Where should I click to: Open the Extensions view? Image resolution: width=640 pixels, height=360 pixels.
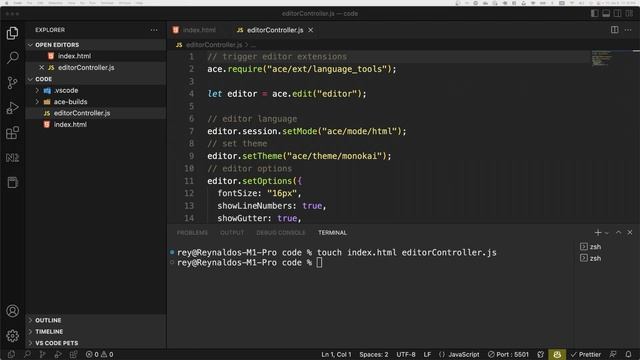click(12, 133)
